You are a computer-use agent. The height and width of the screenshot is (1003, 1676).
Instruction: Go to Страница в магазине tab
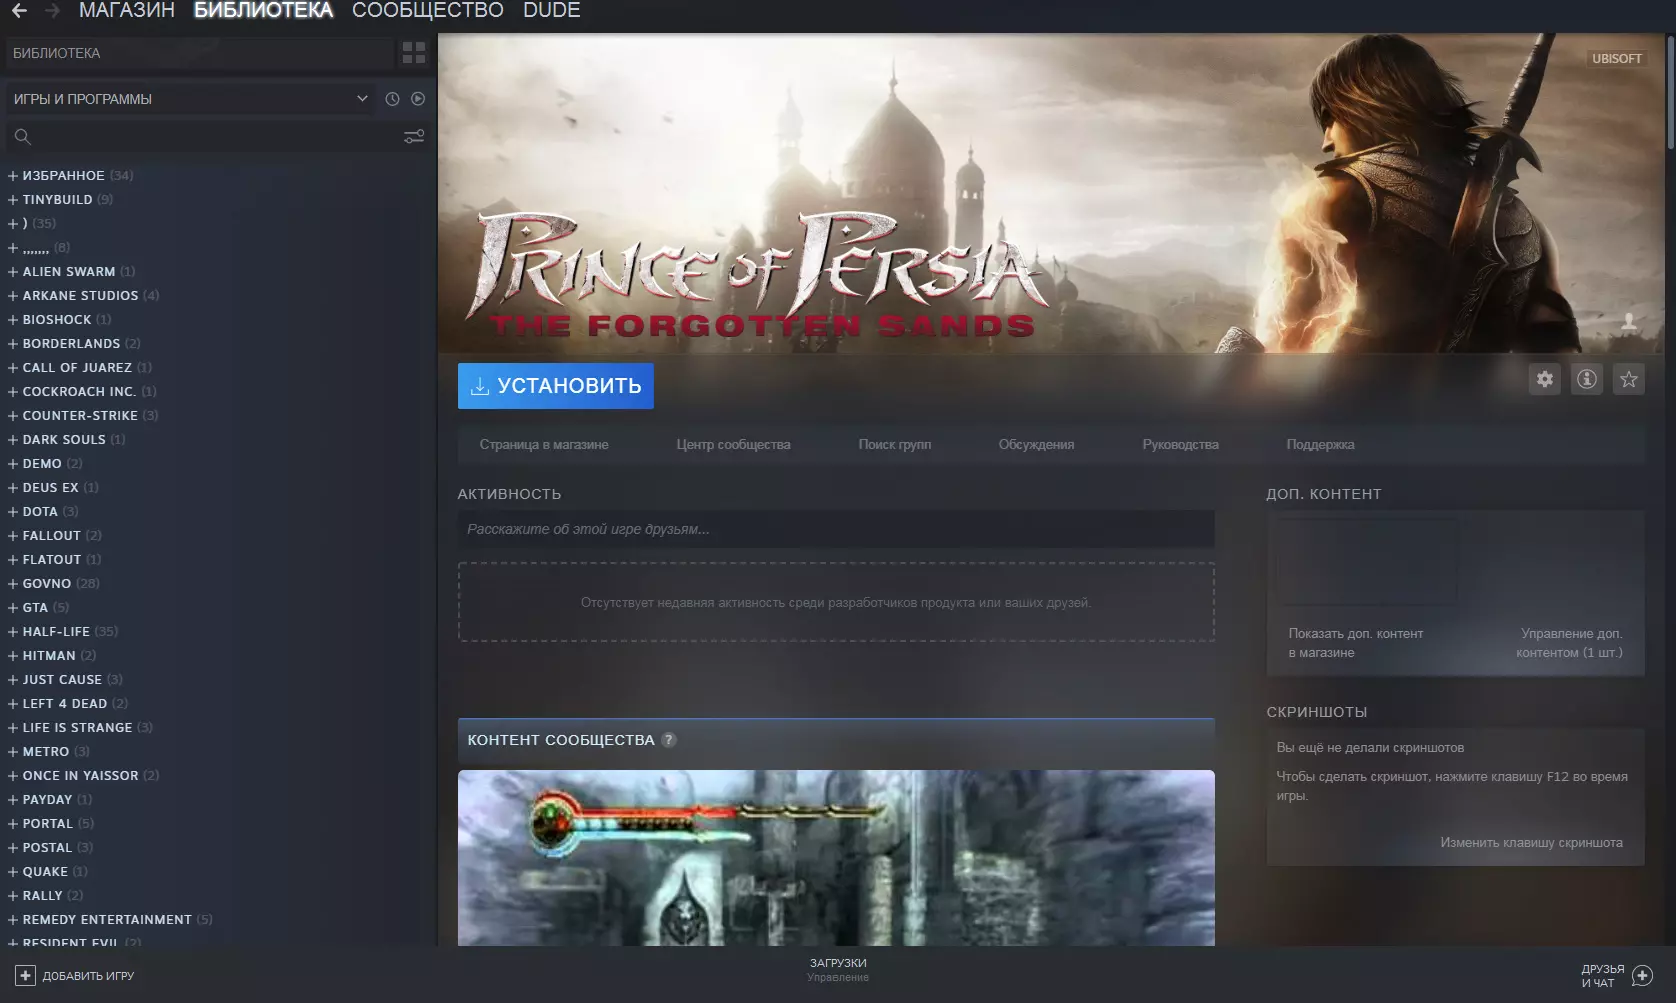click(544, 445)
